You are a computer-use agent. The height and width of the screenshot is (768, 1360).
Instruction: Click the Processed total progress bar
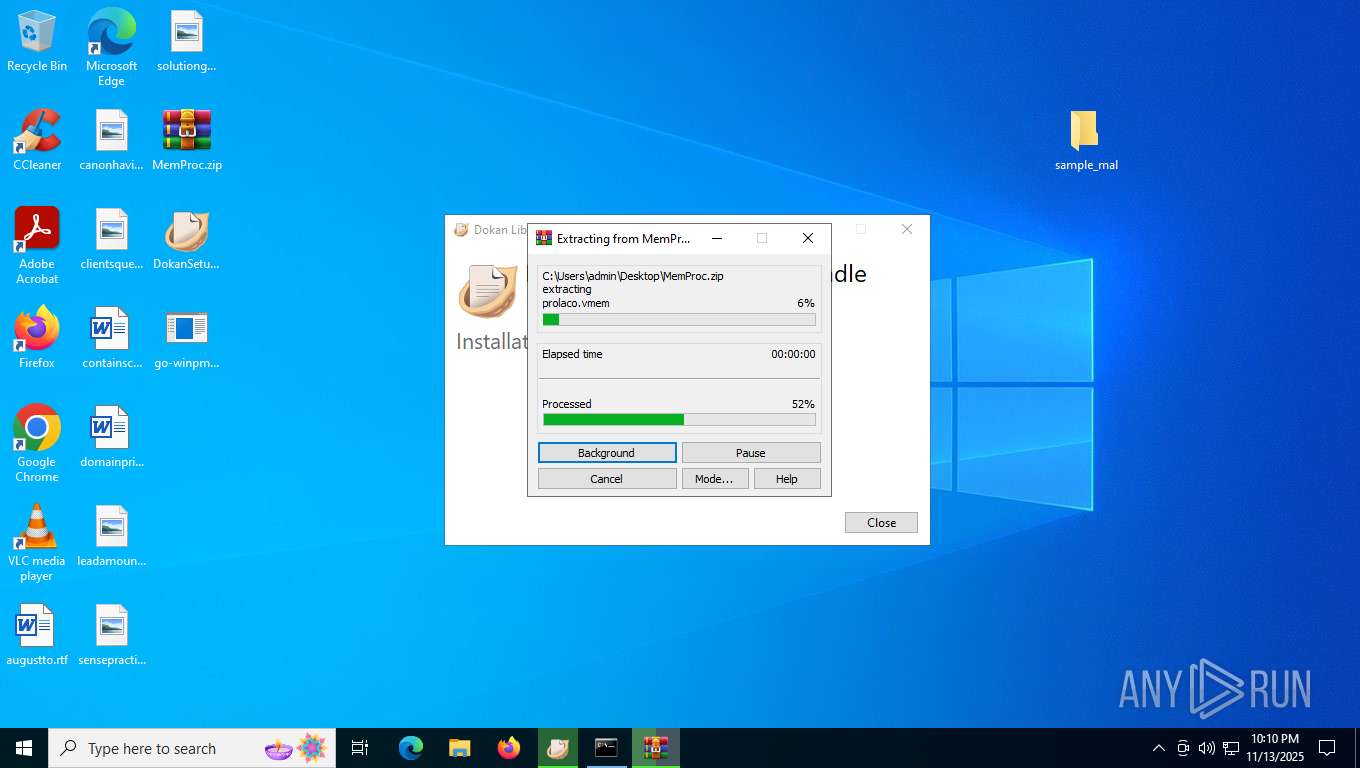679,420
